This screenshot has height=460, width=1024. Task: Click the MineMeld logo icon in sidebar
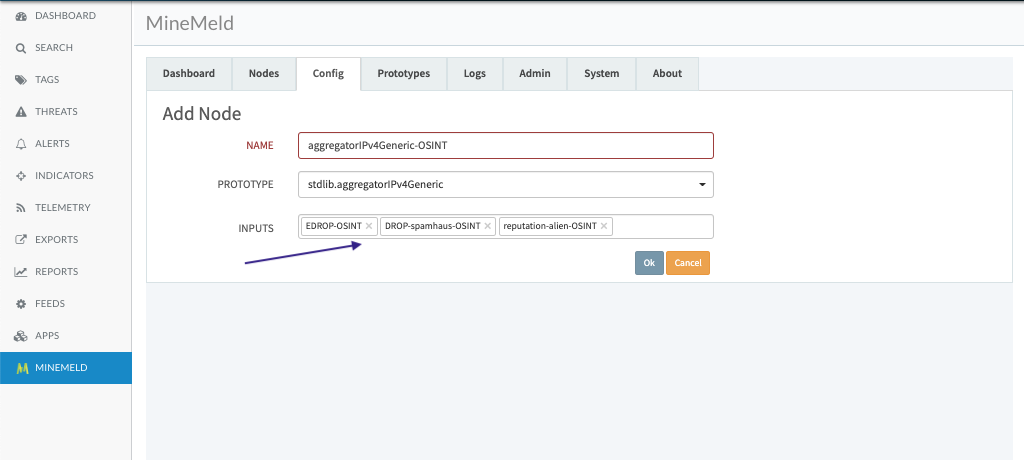coord(21,368)
